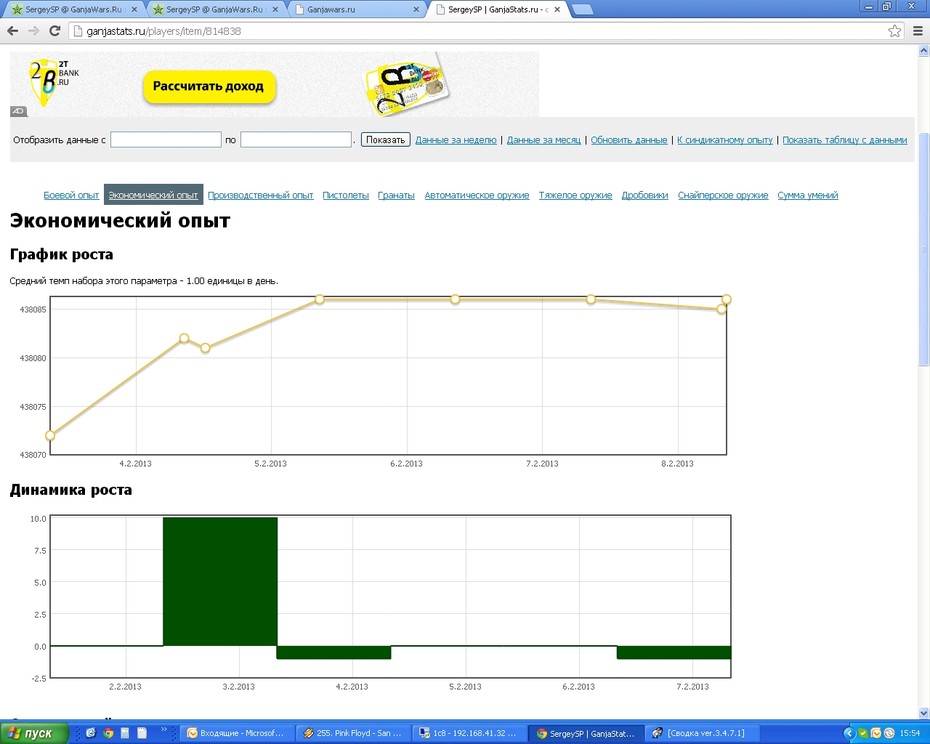Click the large green bar at 3.2.2013

click(x=220, y=581)
